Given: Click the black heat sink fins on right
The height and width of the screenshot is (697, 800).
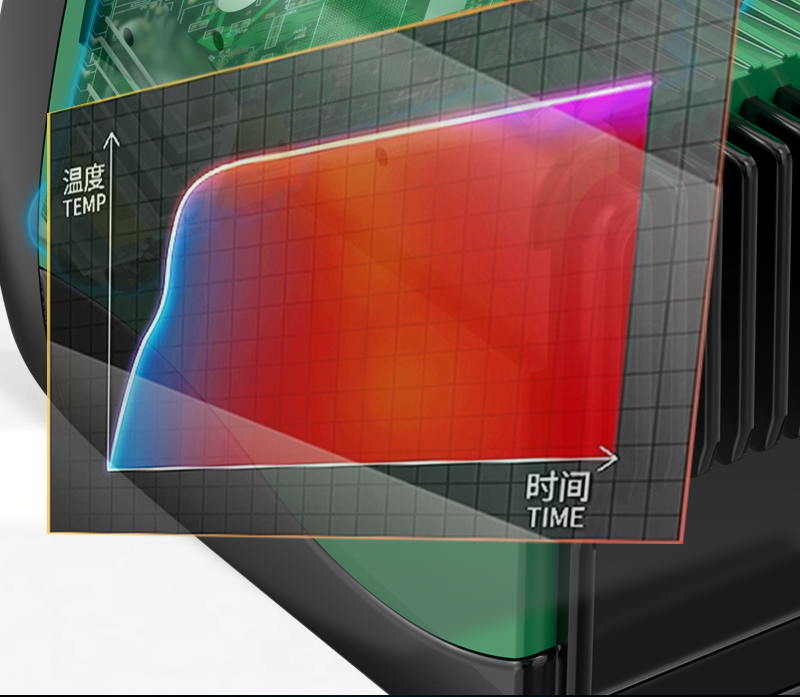Looking at the screenshot, I should [760, 250].
